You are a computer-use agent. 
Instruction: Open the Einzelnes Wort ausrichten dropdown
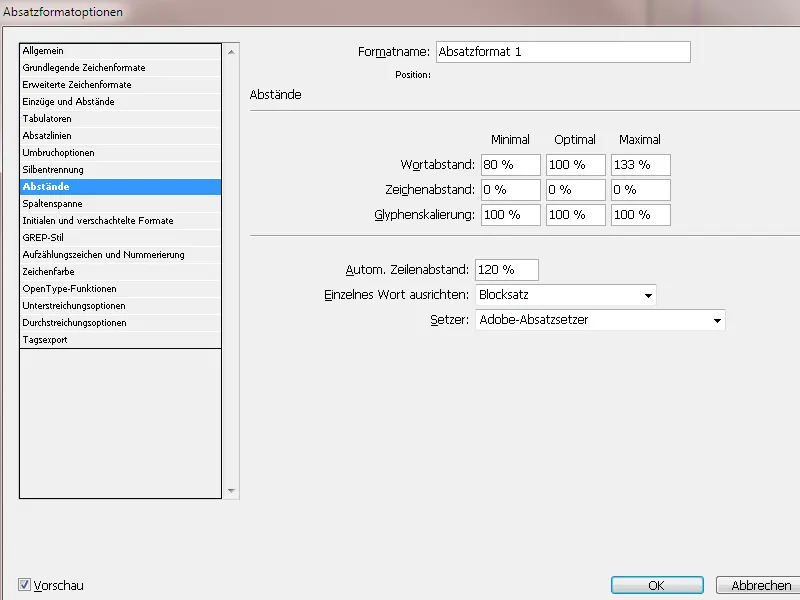pyautogui.click(x=649, y=294)
